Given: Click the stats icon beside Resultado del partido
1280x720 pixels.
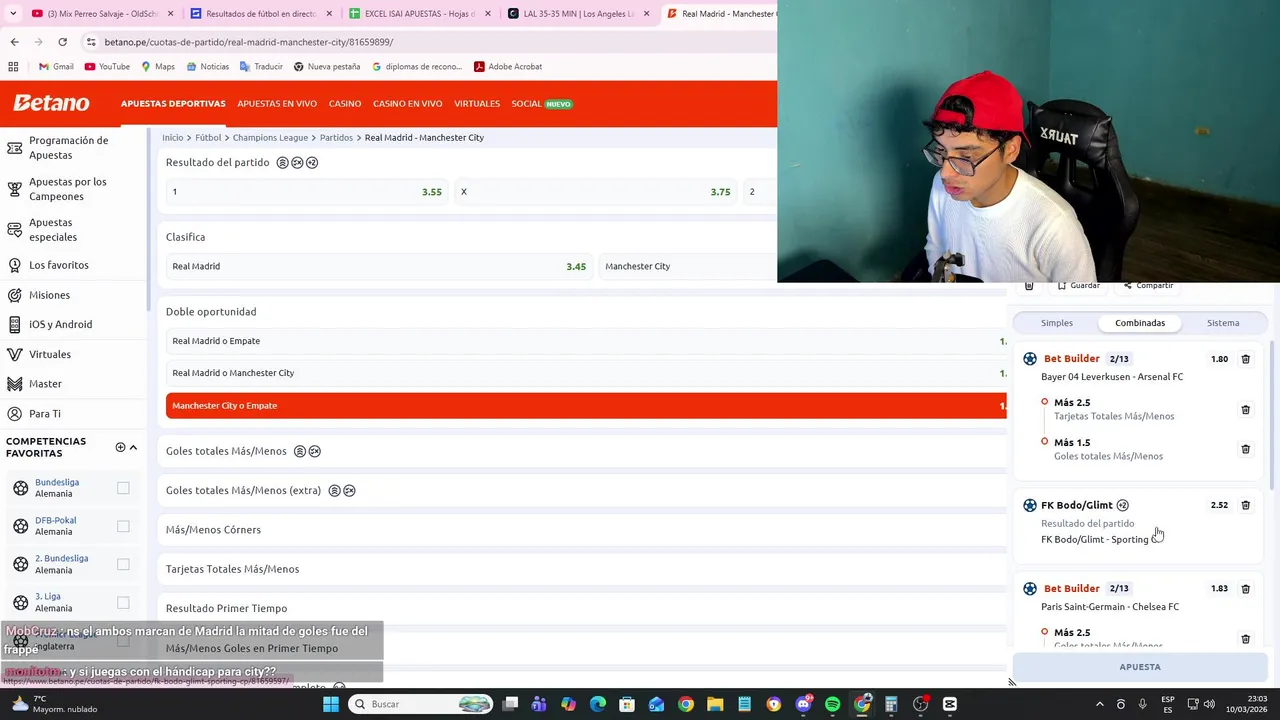Looking at the screenshot, I should click(x=282, y=162).
